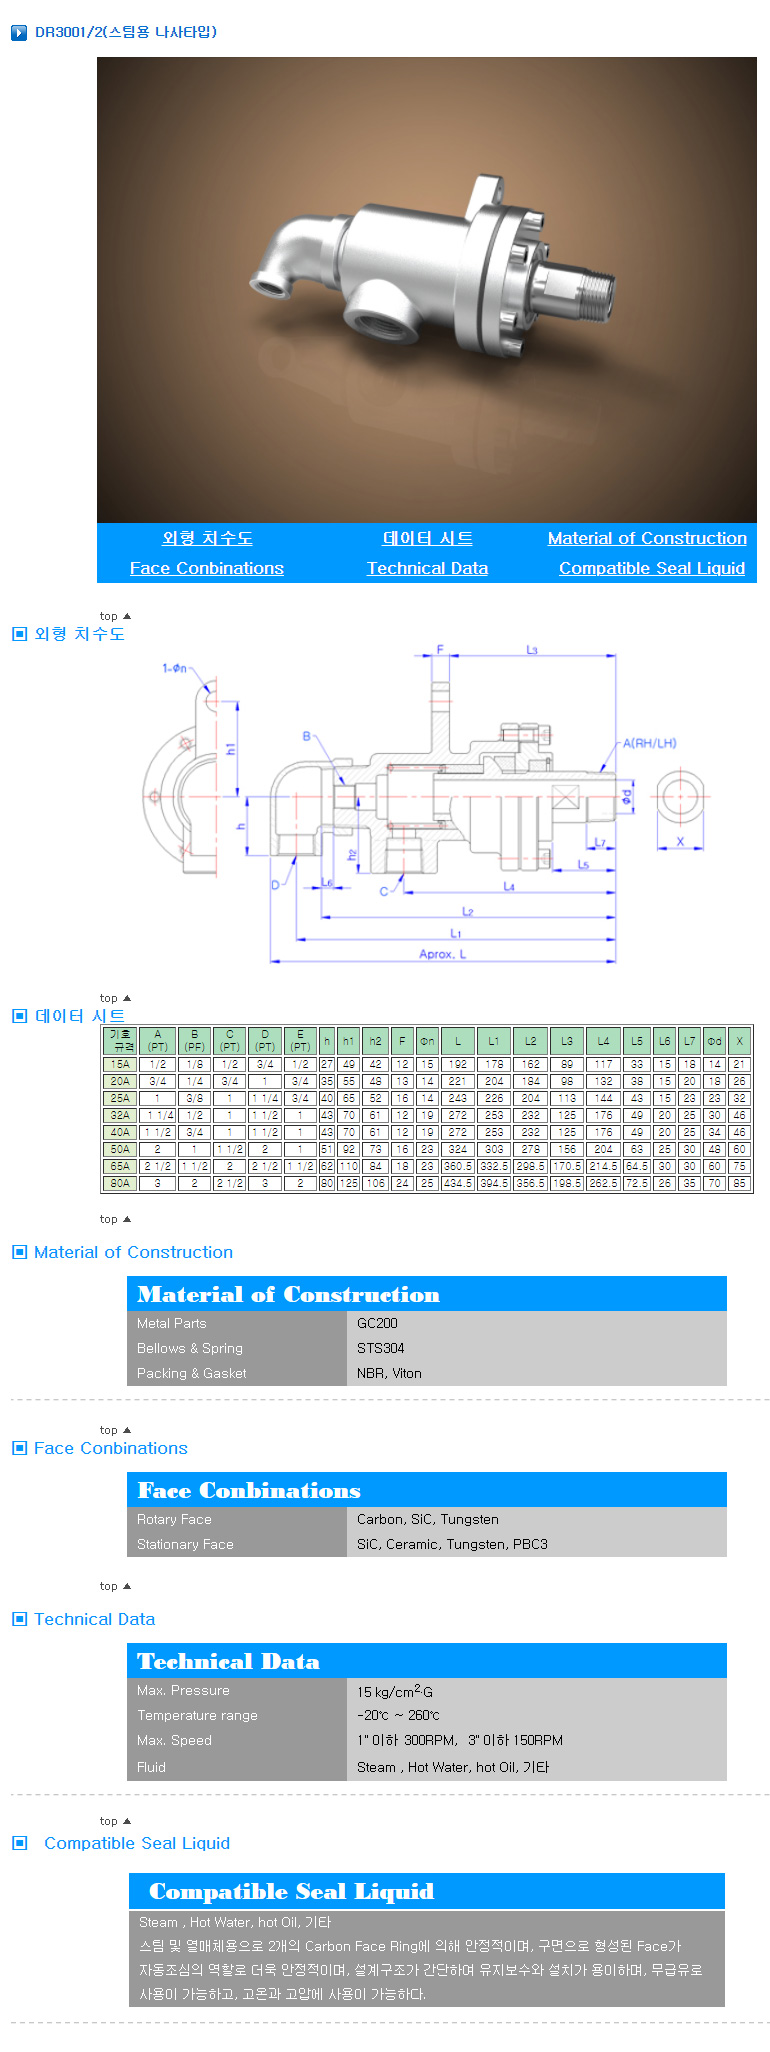
Task: Select the Compatible Seal Liquid link in blue bar
Action: 652,568
